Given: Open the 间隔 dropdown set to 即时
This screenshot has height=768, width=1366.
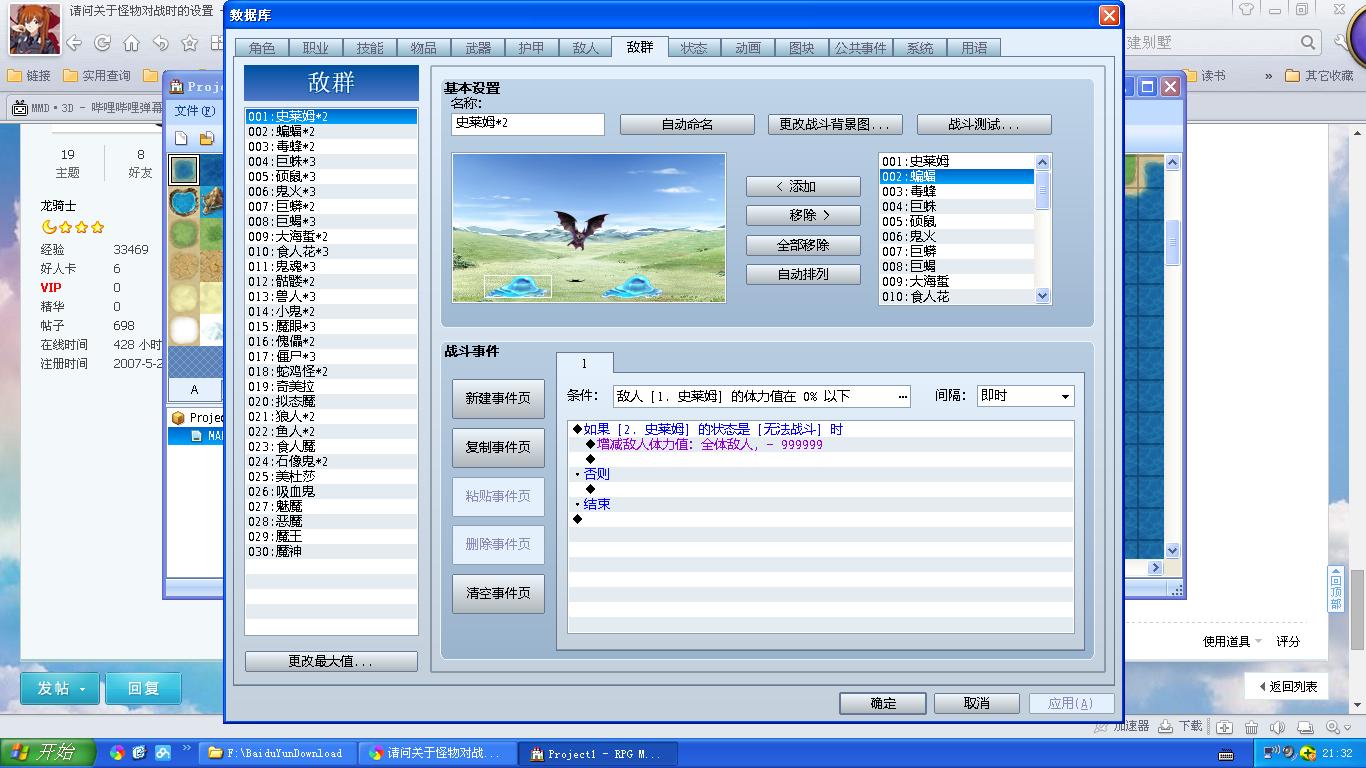Looking at the screenshot, I should (x=1025, y=396).
